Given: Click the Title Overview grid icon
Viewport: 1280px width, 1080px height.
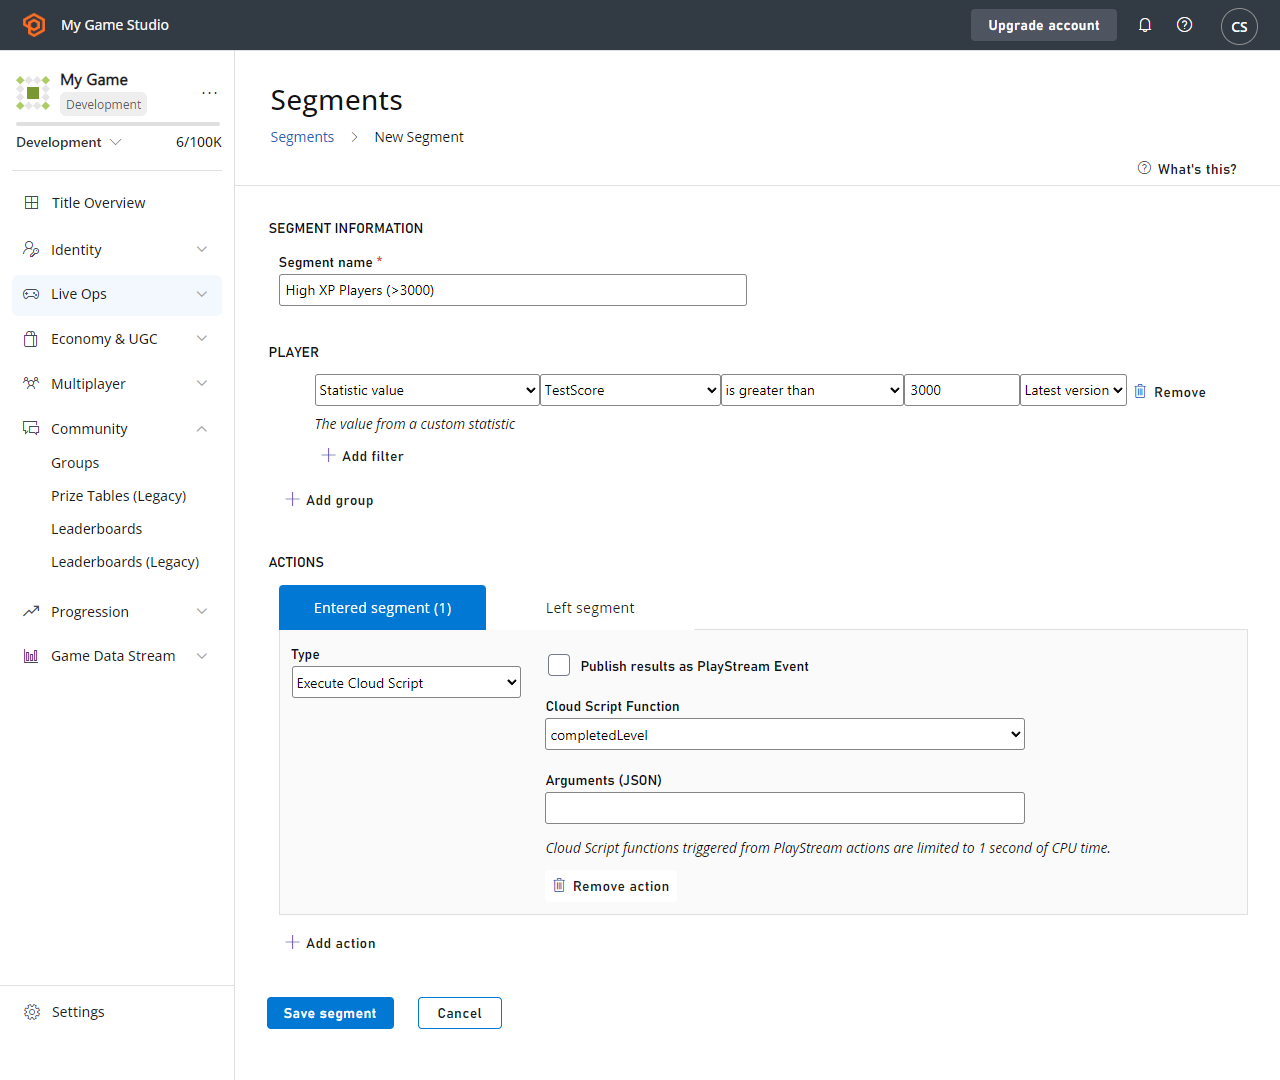Looking at the screenshot, I should pos(32,202).
